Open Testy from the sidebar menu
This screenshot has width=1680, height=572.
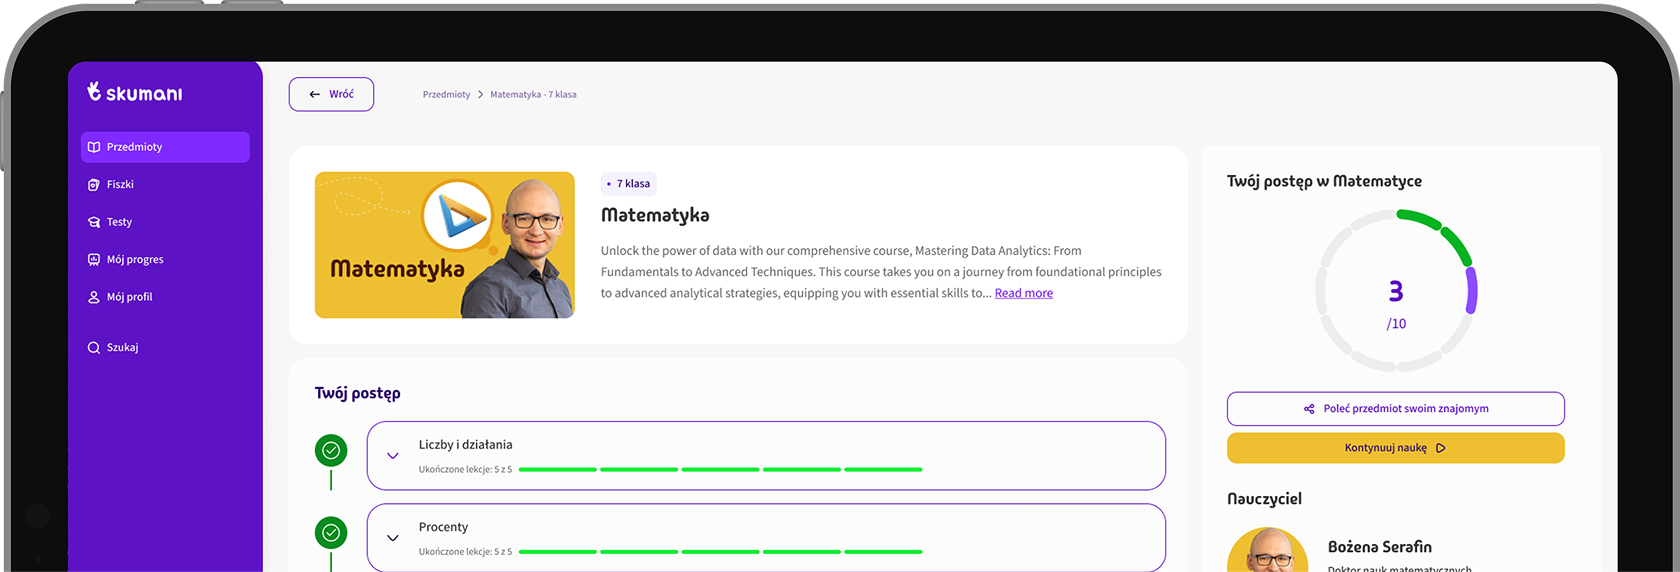pyautogui.click(x=119, y=222)
